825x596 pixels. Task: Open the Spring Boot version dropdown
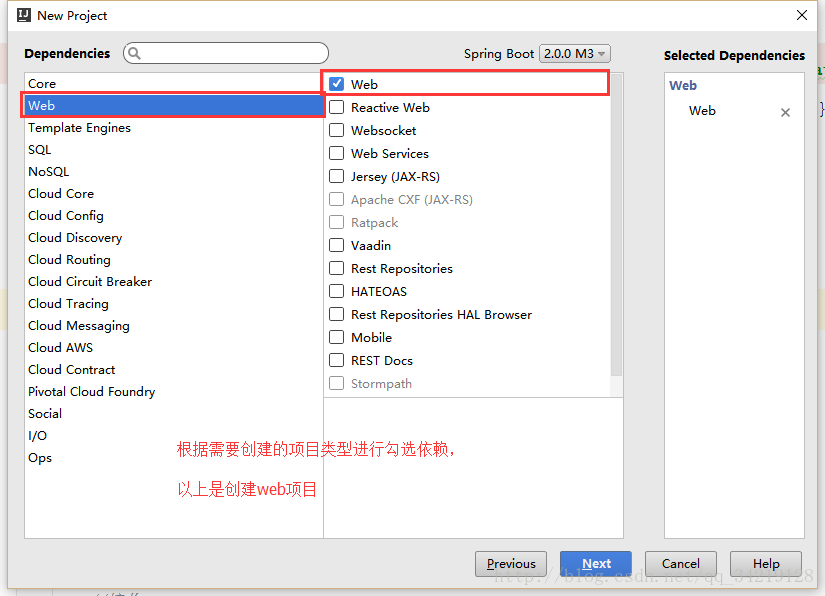pos(574,54)
